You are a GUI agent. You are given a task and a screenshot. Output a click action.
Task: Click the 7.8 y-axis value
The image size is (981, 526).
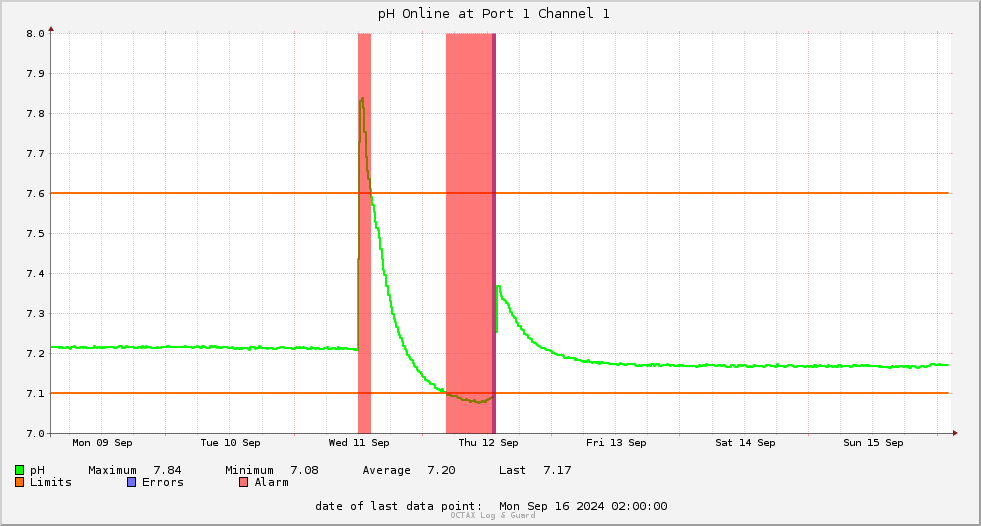point(36,114)
